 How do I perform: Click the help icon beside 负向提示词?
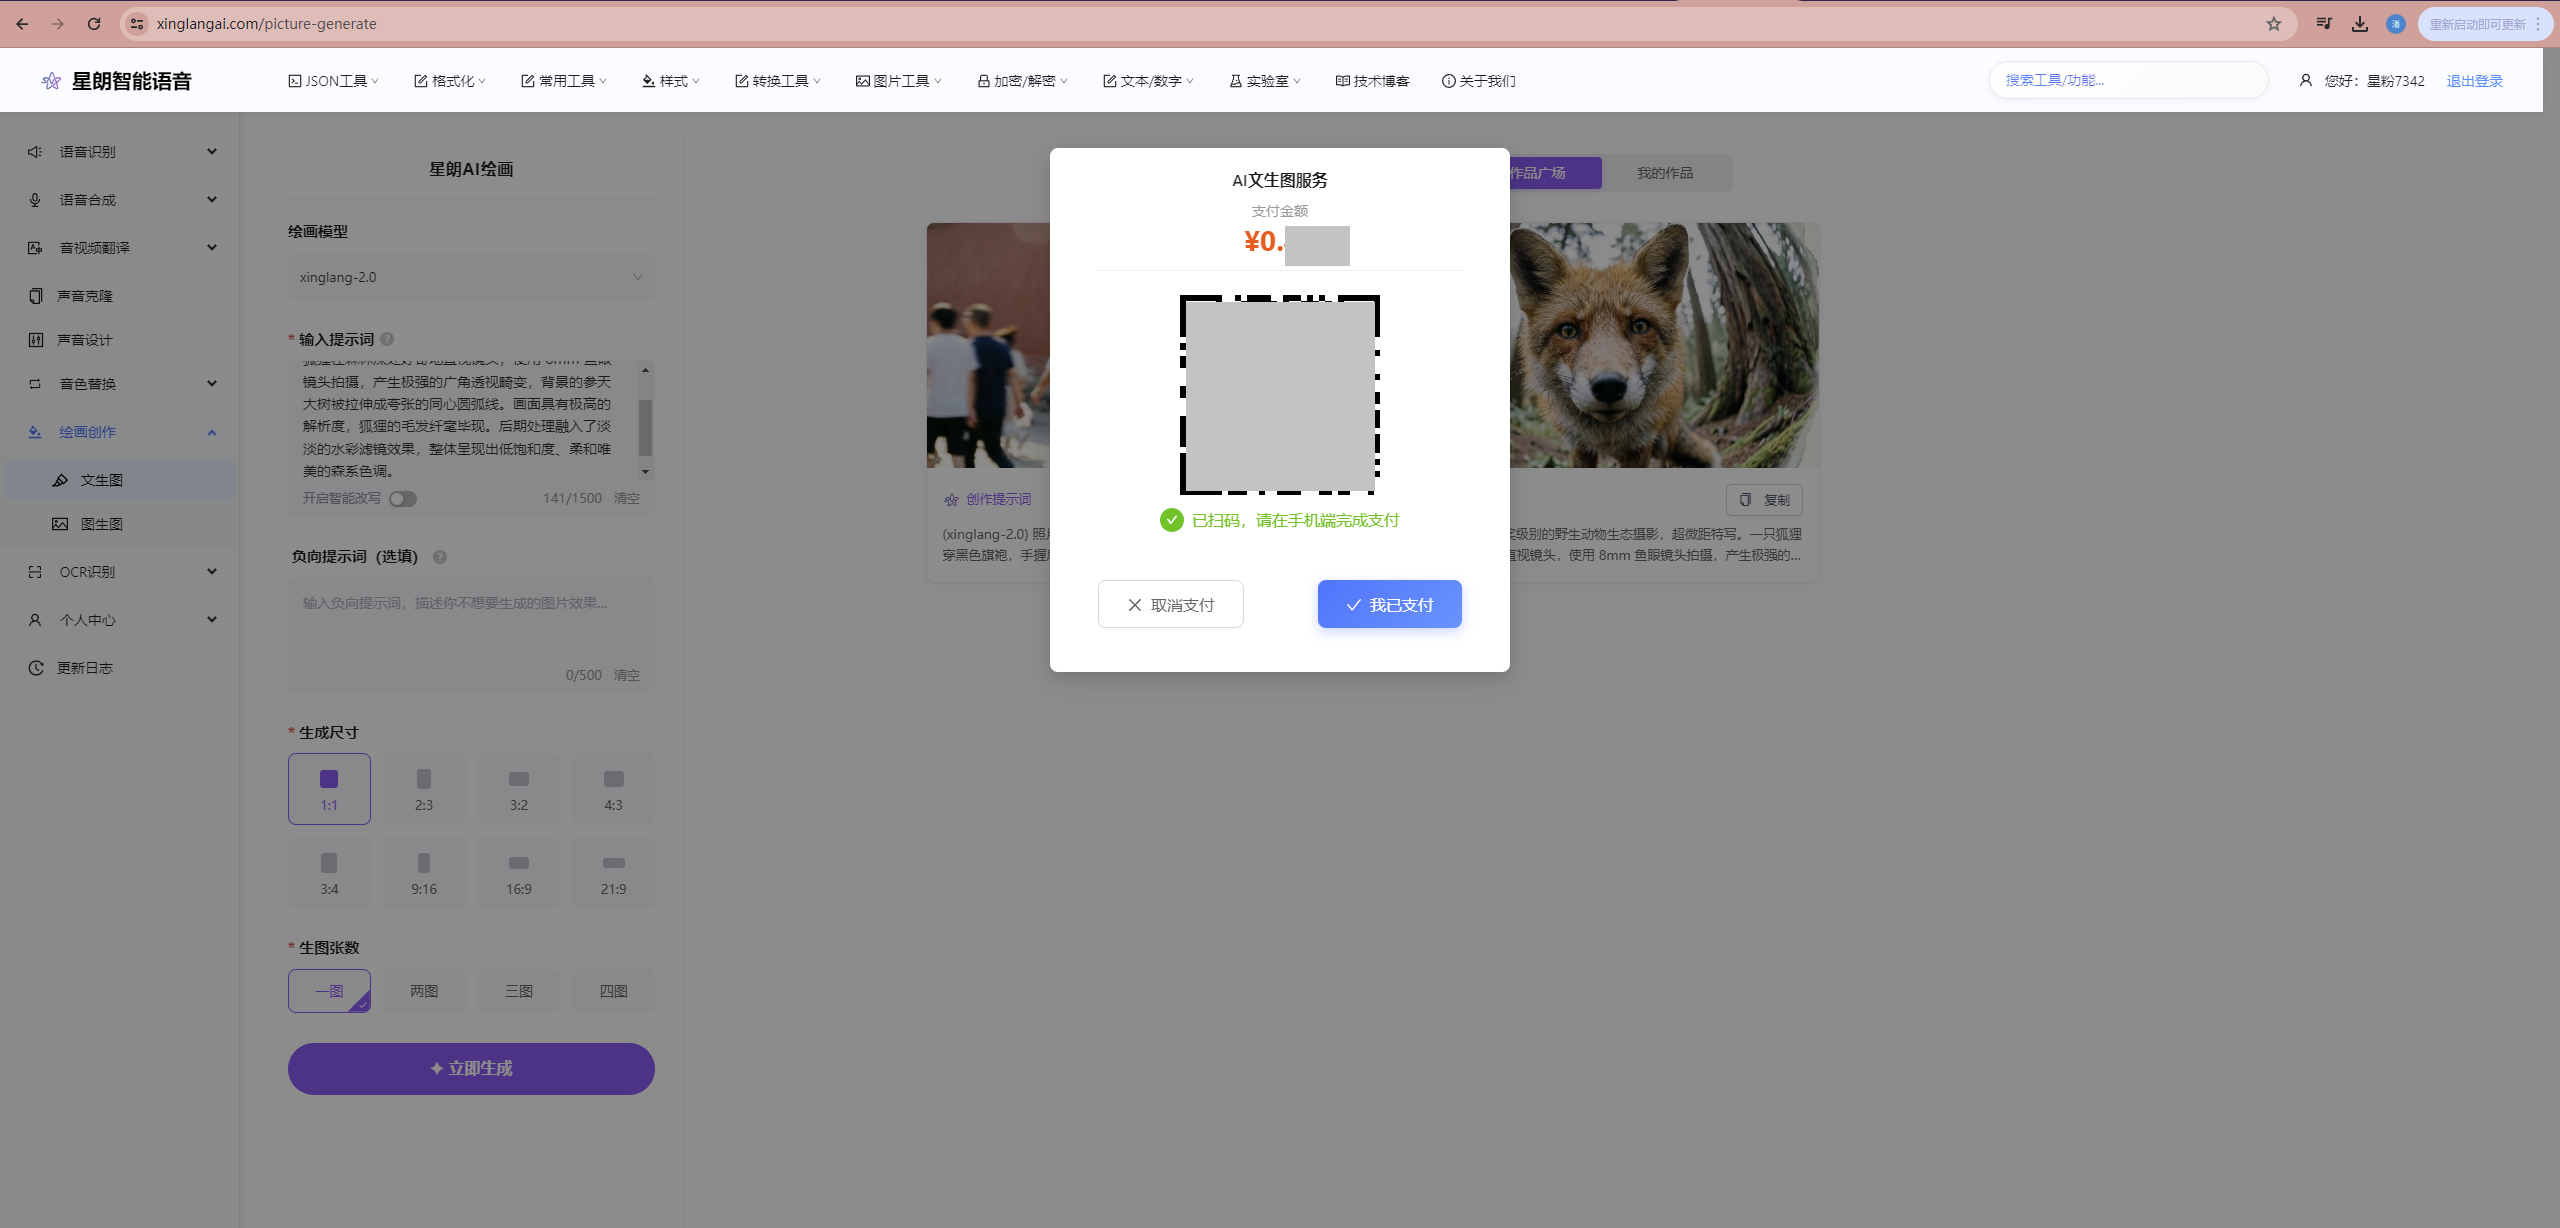[440, 557]
